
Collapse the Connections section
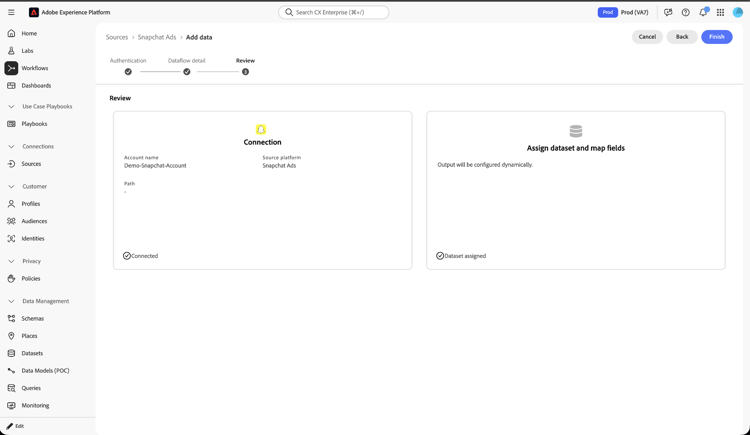11,146
